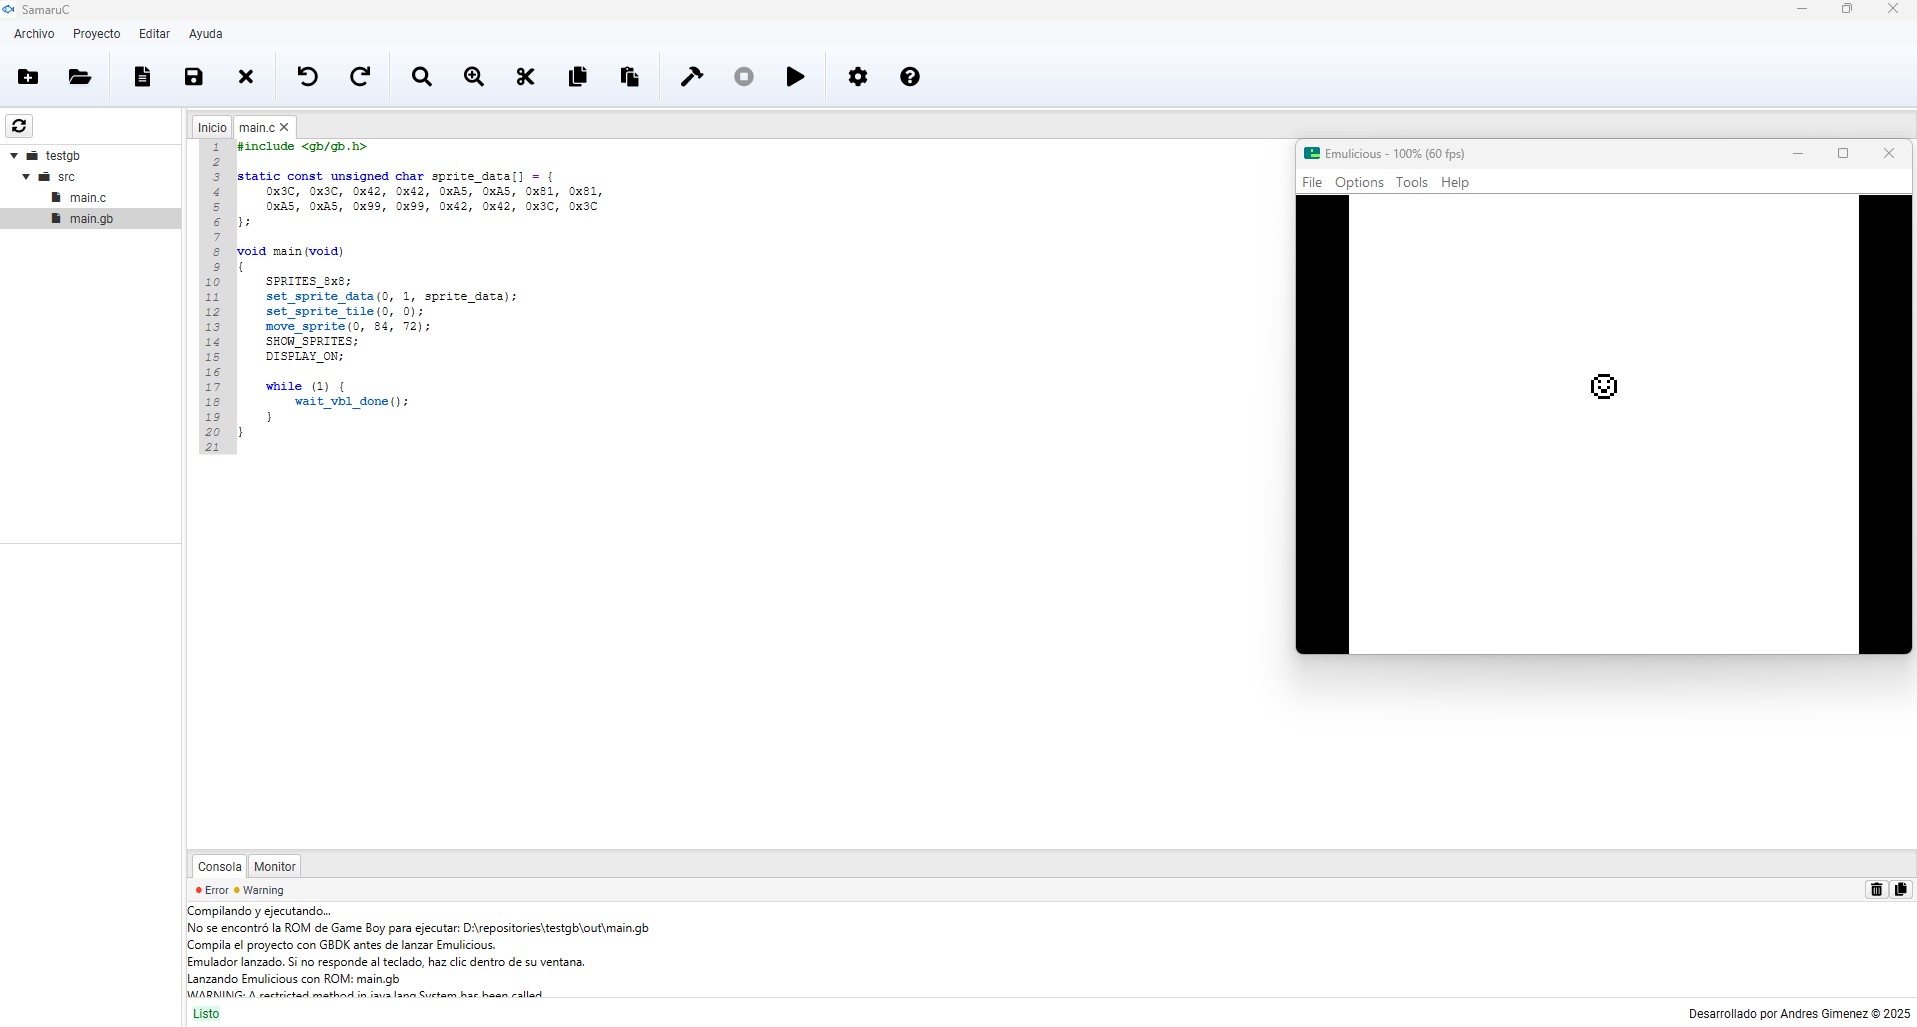Paste with the clipboard icon
Viewport: 1917px width, 1027px height.
[630, 77]
